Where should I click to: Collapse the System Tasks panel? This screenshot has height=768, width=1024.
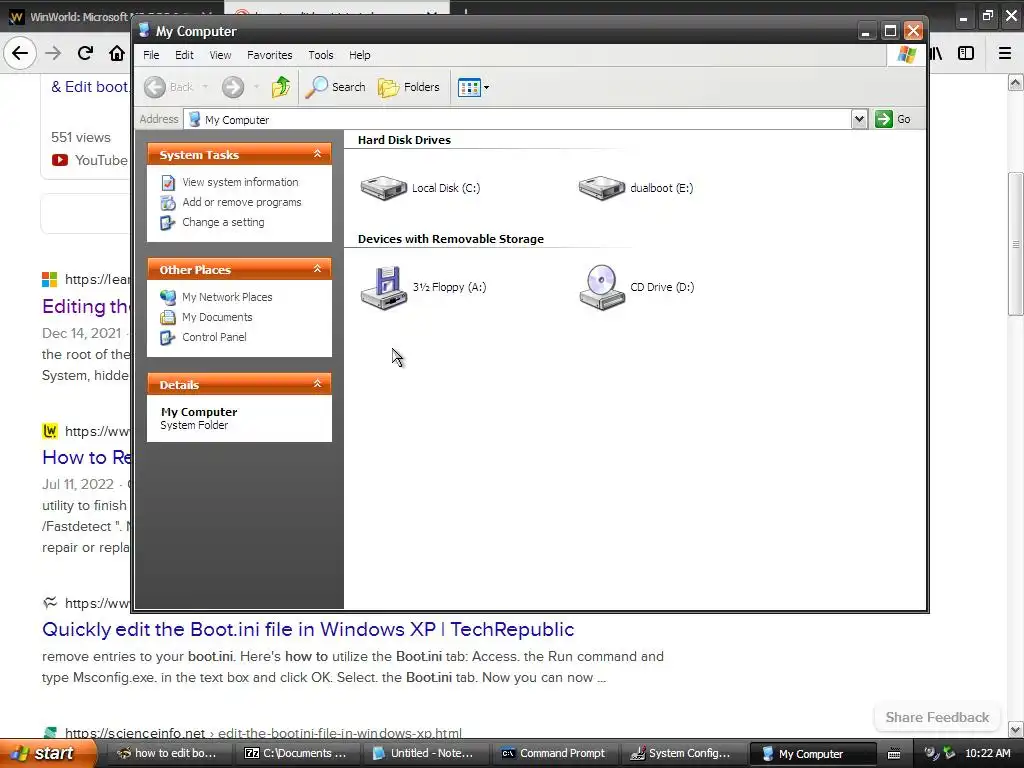[x=317, y=154]
